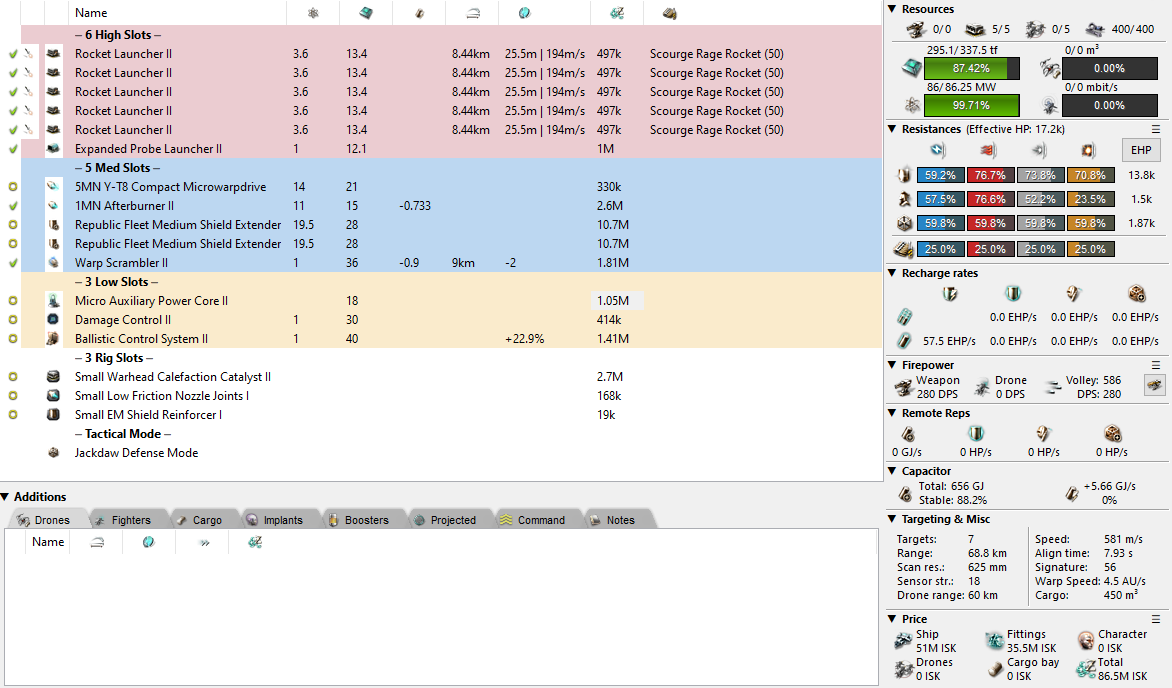Click the Damage Control II module icon
The width and height of the screenshot is (1172, 688).
coord(53,320)
